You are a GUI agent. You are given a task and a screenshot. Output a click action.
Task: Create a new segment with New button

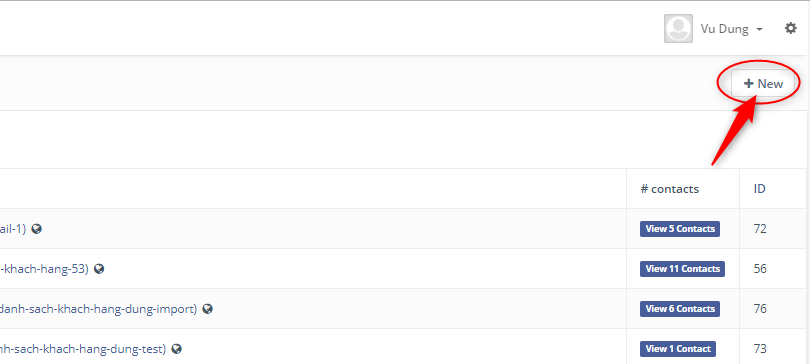click(763, 84)
